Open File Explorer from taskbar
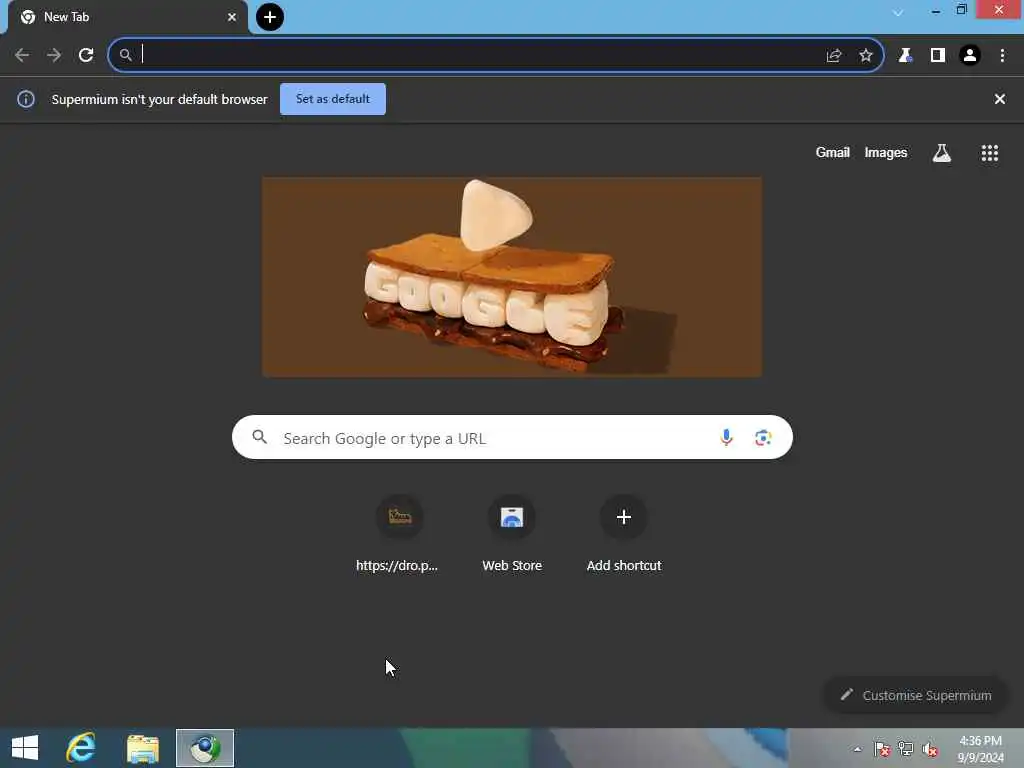The image size is (1024, 768). [143, 748]
